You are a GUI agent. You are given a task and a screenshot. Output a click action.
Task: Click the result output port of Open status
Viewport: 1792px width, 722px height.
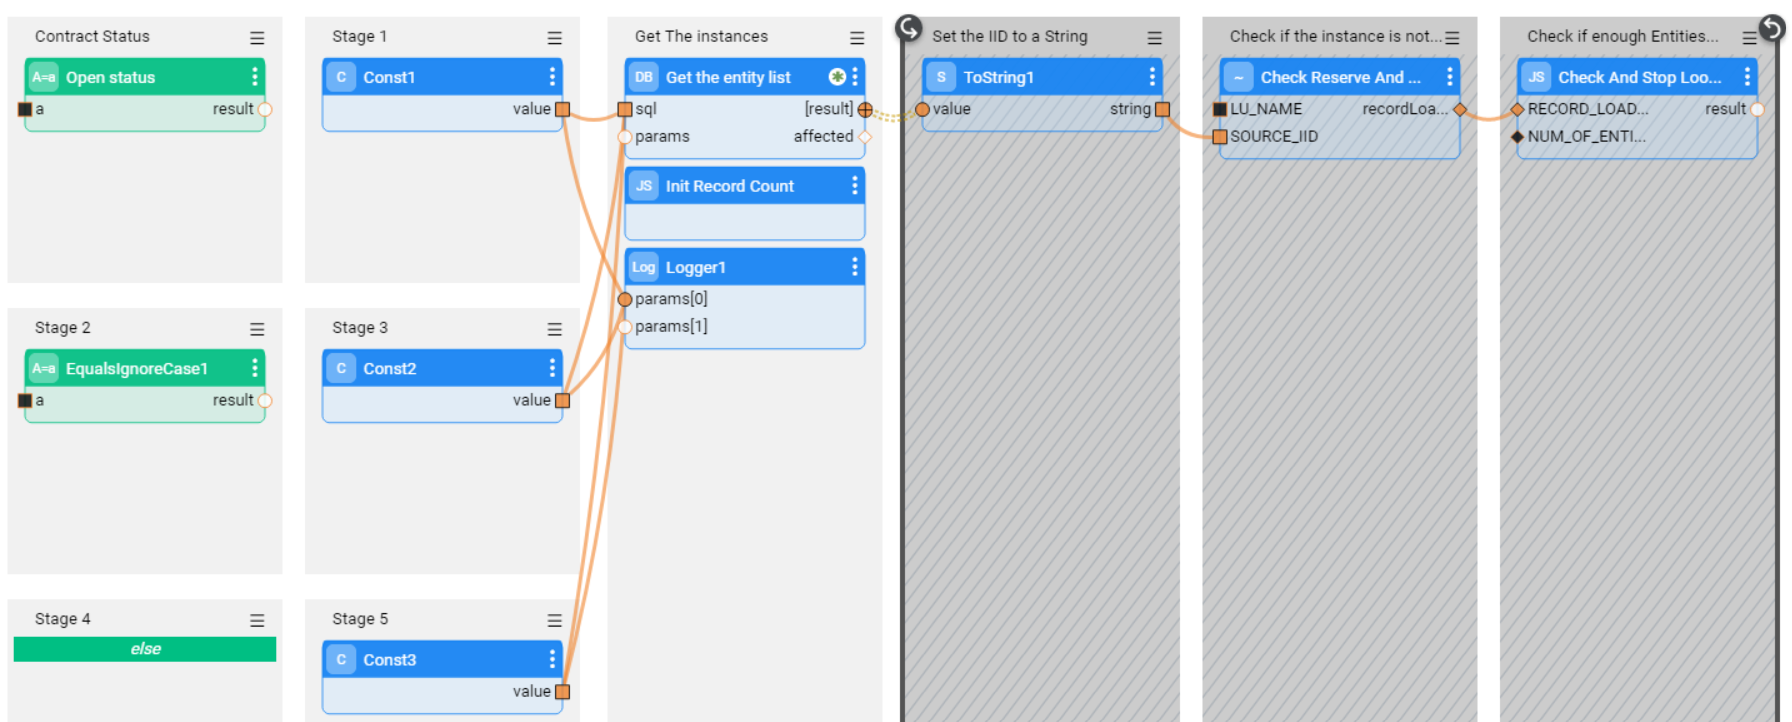point(265,109)
